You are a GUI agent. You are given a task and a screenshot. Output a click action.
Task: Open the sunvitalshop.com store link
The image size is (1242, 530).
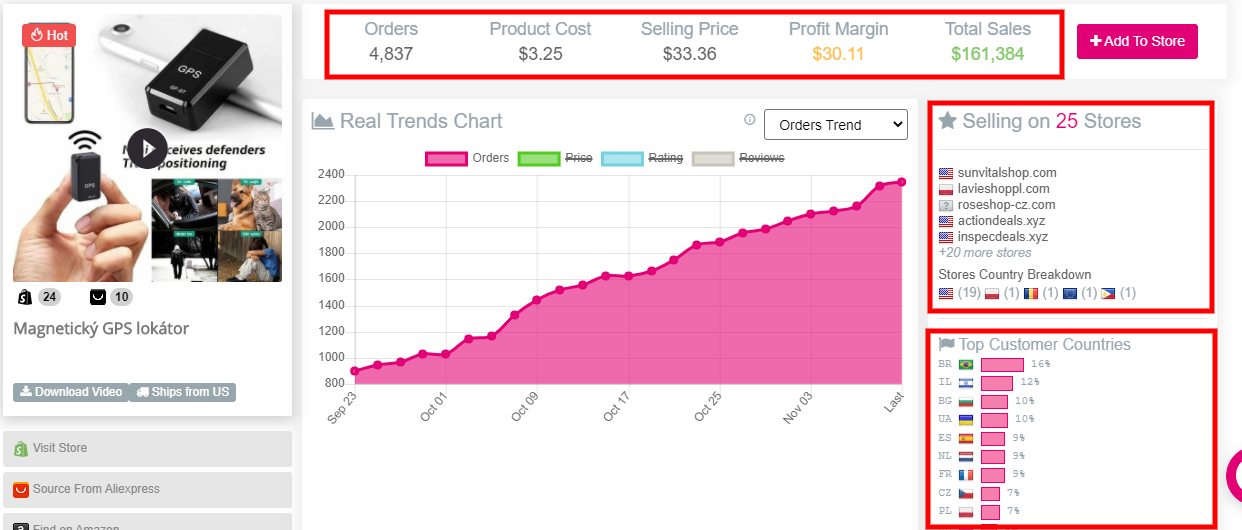1006,173
